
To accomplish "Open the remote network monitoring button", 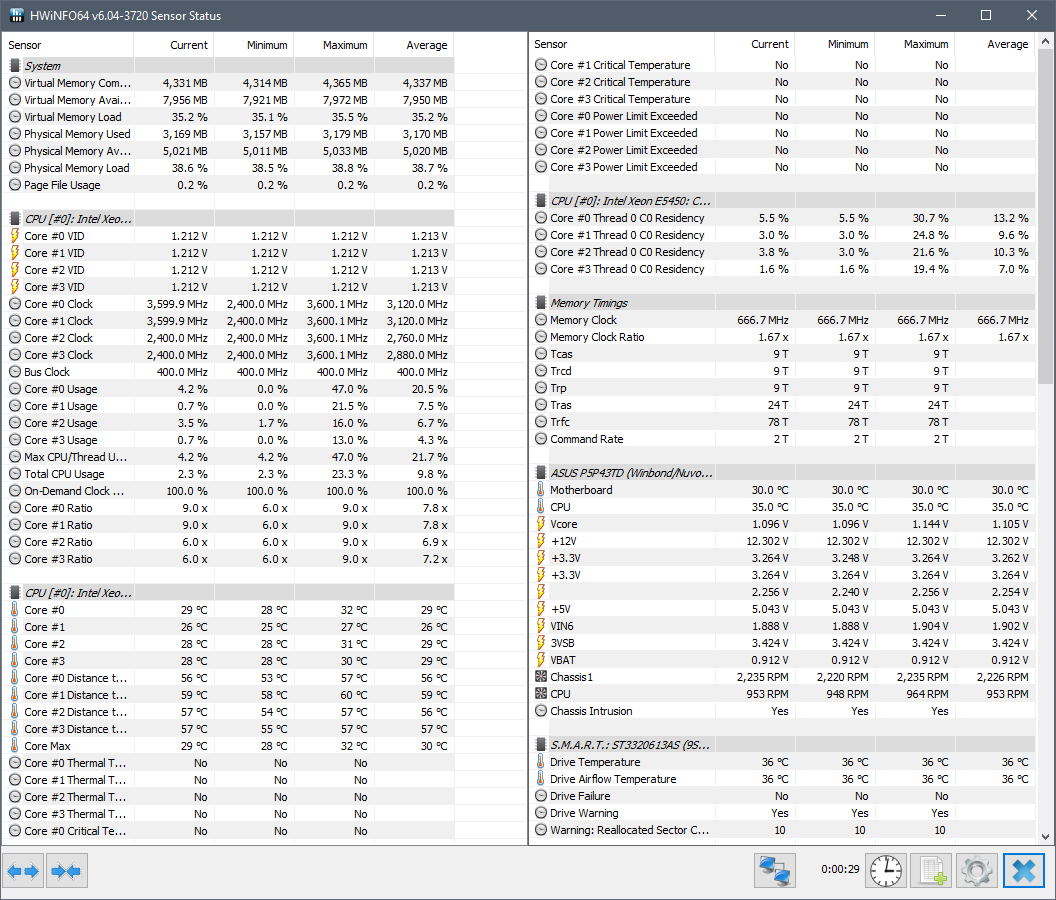I will (774, 871).
